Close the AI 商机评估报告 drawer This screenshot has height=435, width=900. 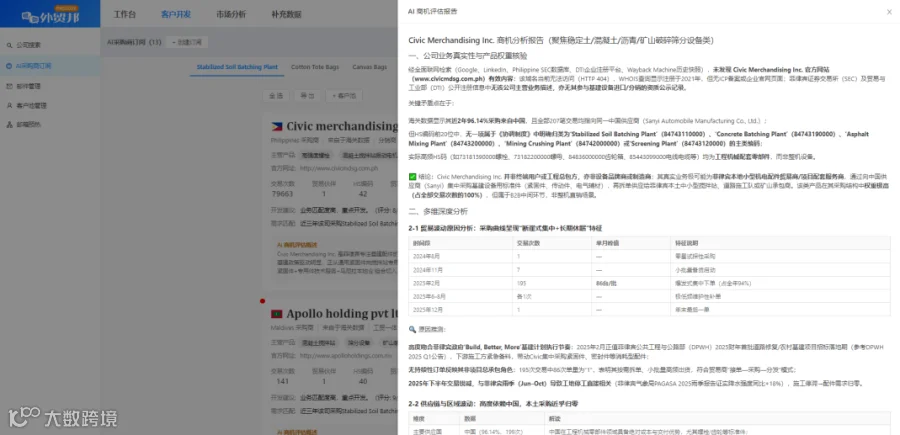[x=889, y=11]
